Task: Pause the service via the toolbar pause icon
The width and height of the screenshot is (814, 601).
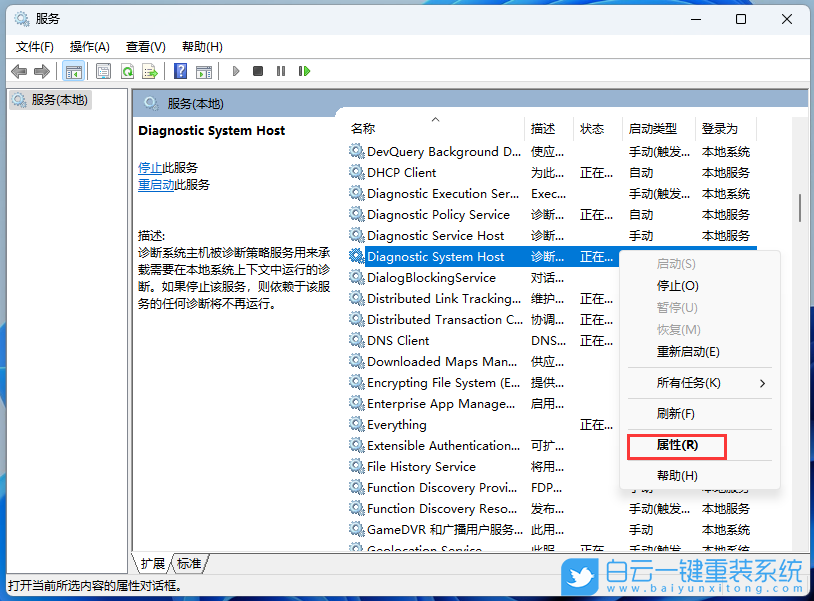Action: [281, 71]
